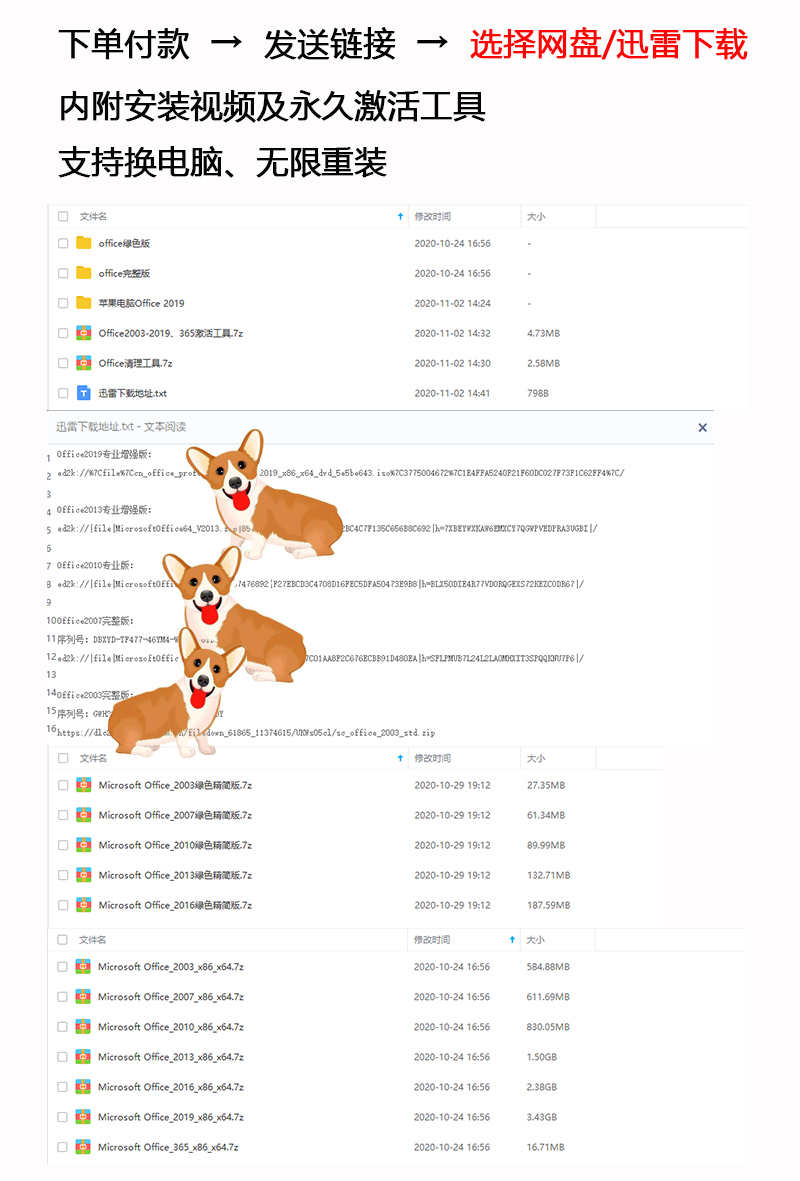This screenshot has width=800, height=1181.
Task: Click the name Microsoft Office_2016_x86_x64.7z
Action: click(171, 1087)
